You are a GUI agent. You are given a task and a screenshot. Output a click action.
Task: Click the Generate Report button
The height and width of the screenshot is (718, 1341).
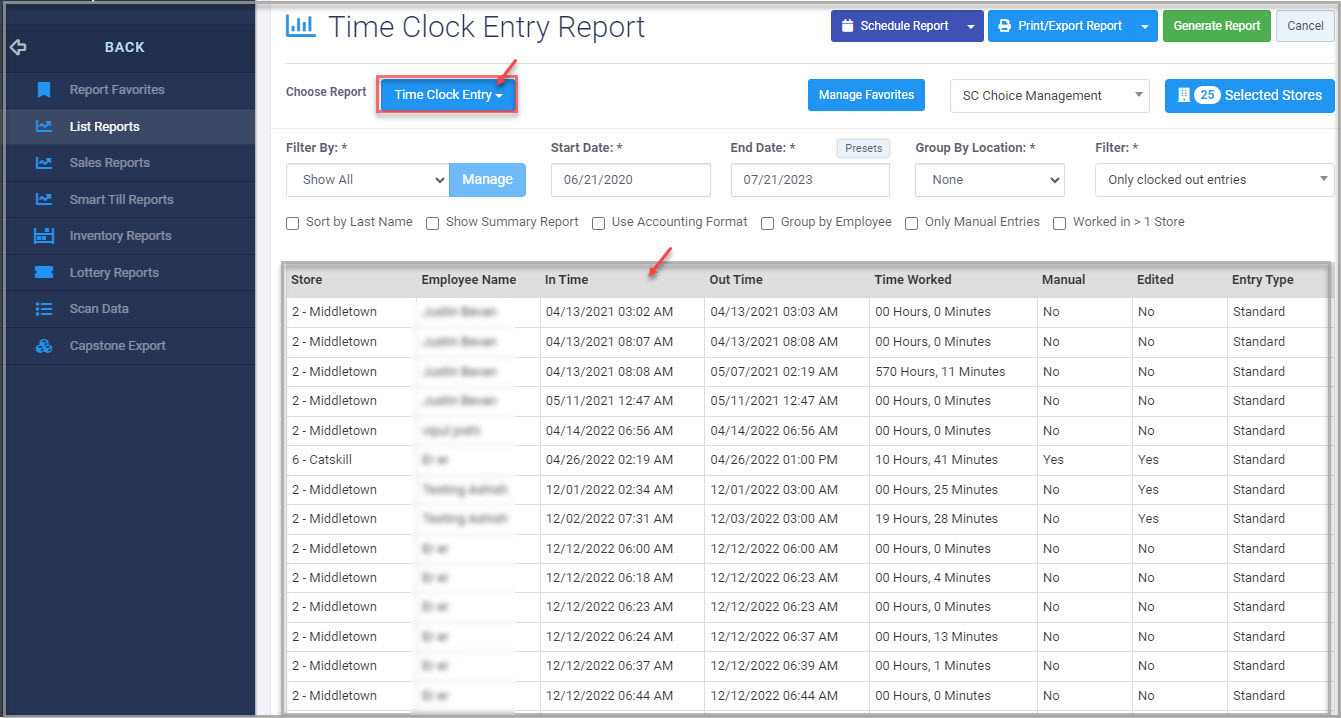click(x=1216, y=25)
